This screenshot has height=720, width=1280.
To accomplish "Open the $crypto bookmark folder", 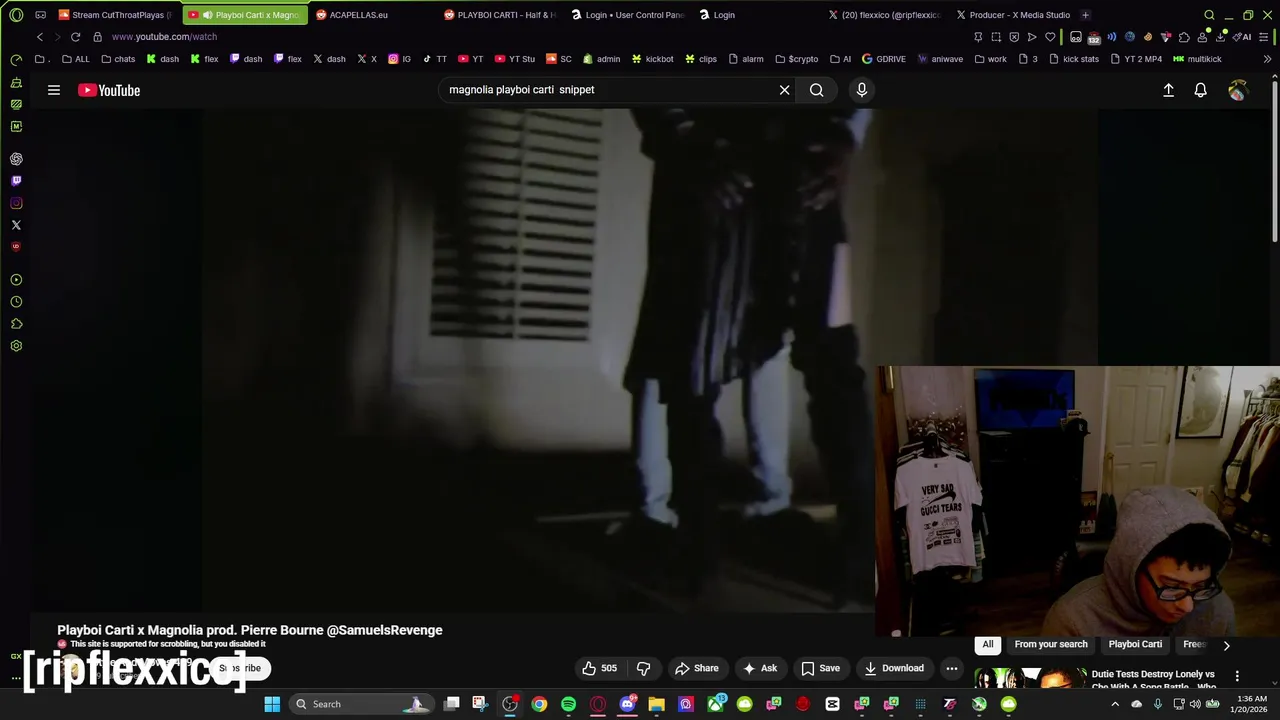I will coord(796,59).
